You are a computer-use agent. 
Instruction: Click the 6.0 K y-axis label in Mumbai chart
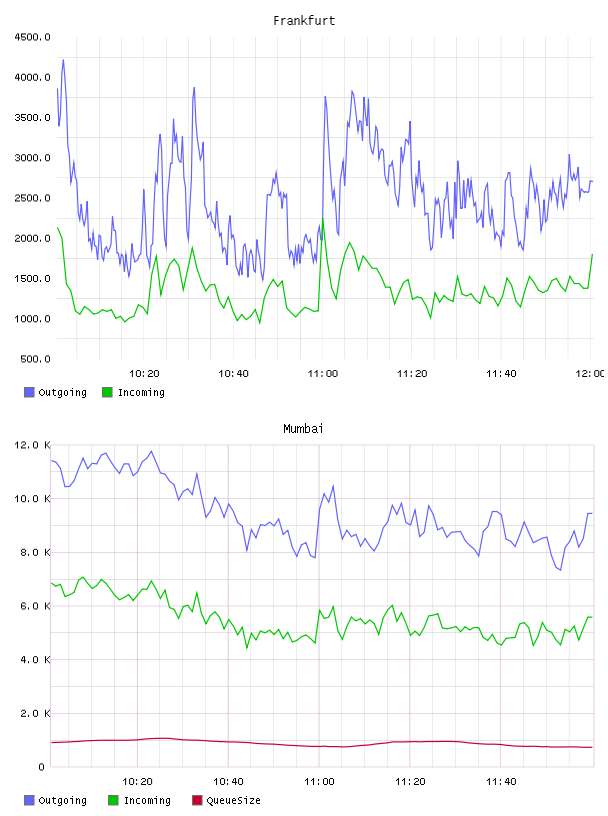(x=35, y=606)
